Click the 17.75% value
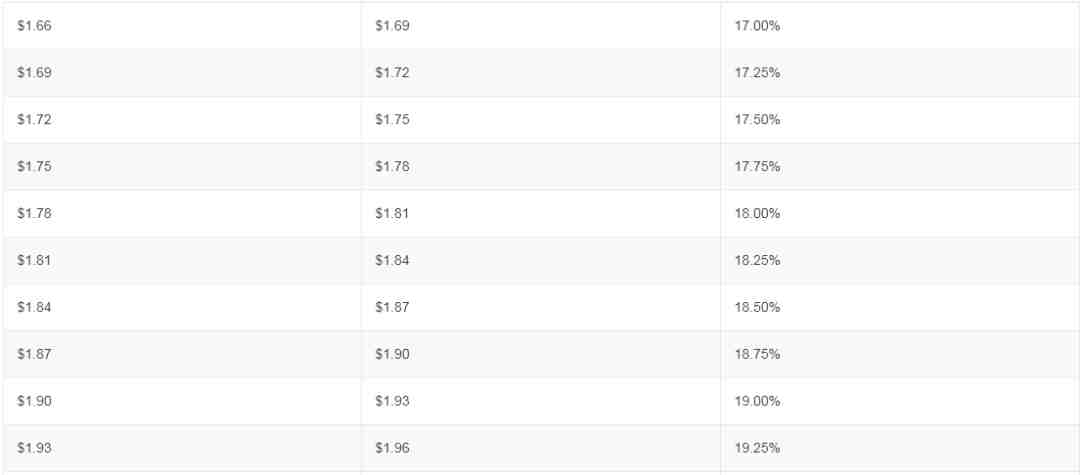 (757, 167)
